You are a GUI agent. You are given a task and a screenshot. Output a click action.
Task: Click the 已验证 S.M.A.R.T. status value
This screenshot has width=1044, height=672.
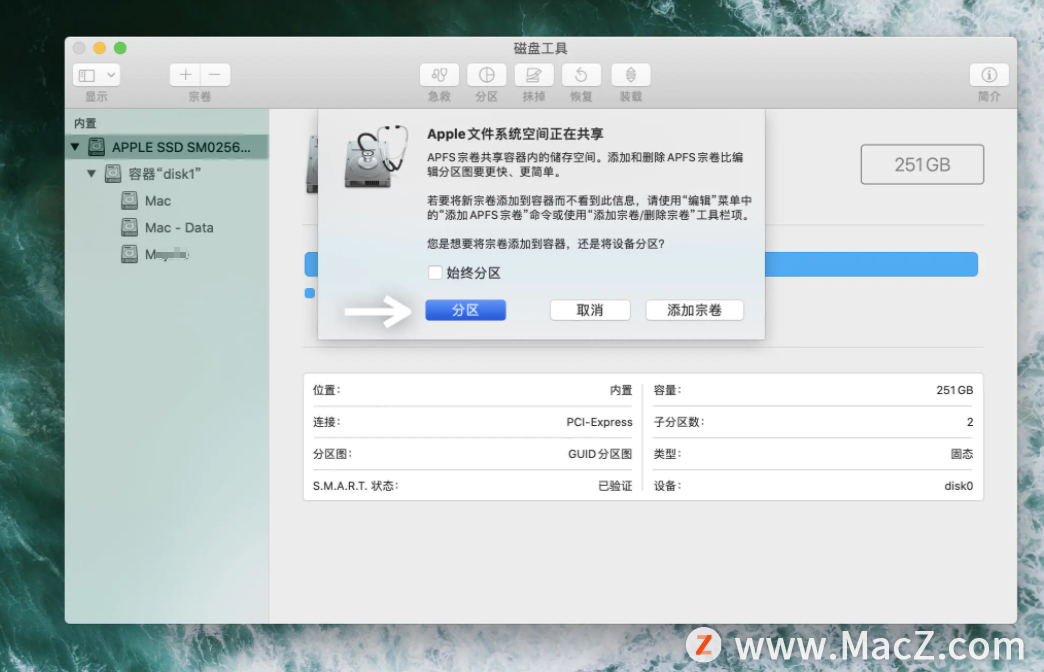[x=615, y=486]
